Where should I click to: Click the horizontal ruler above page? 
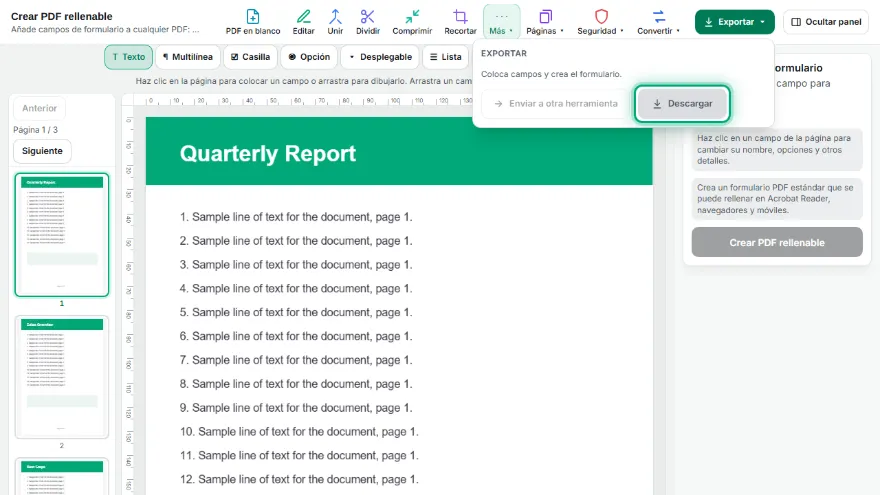coord(303,100)
